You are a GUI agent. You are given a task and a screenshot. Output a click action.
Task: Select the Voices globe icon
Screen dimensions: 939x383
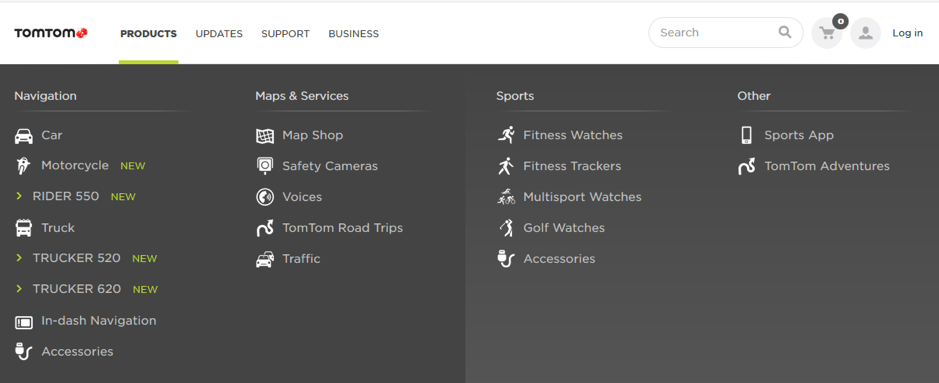click(x=265, y=197)
